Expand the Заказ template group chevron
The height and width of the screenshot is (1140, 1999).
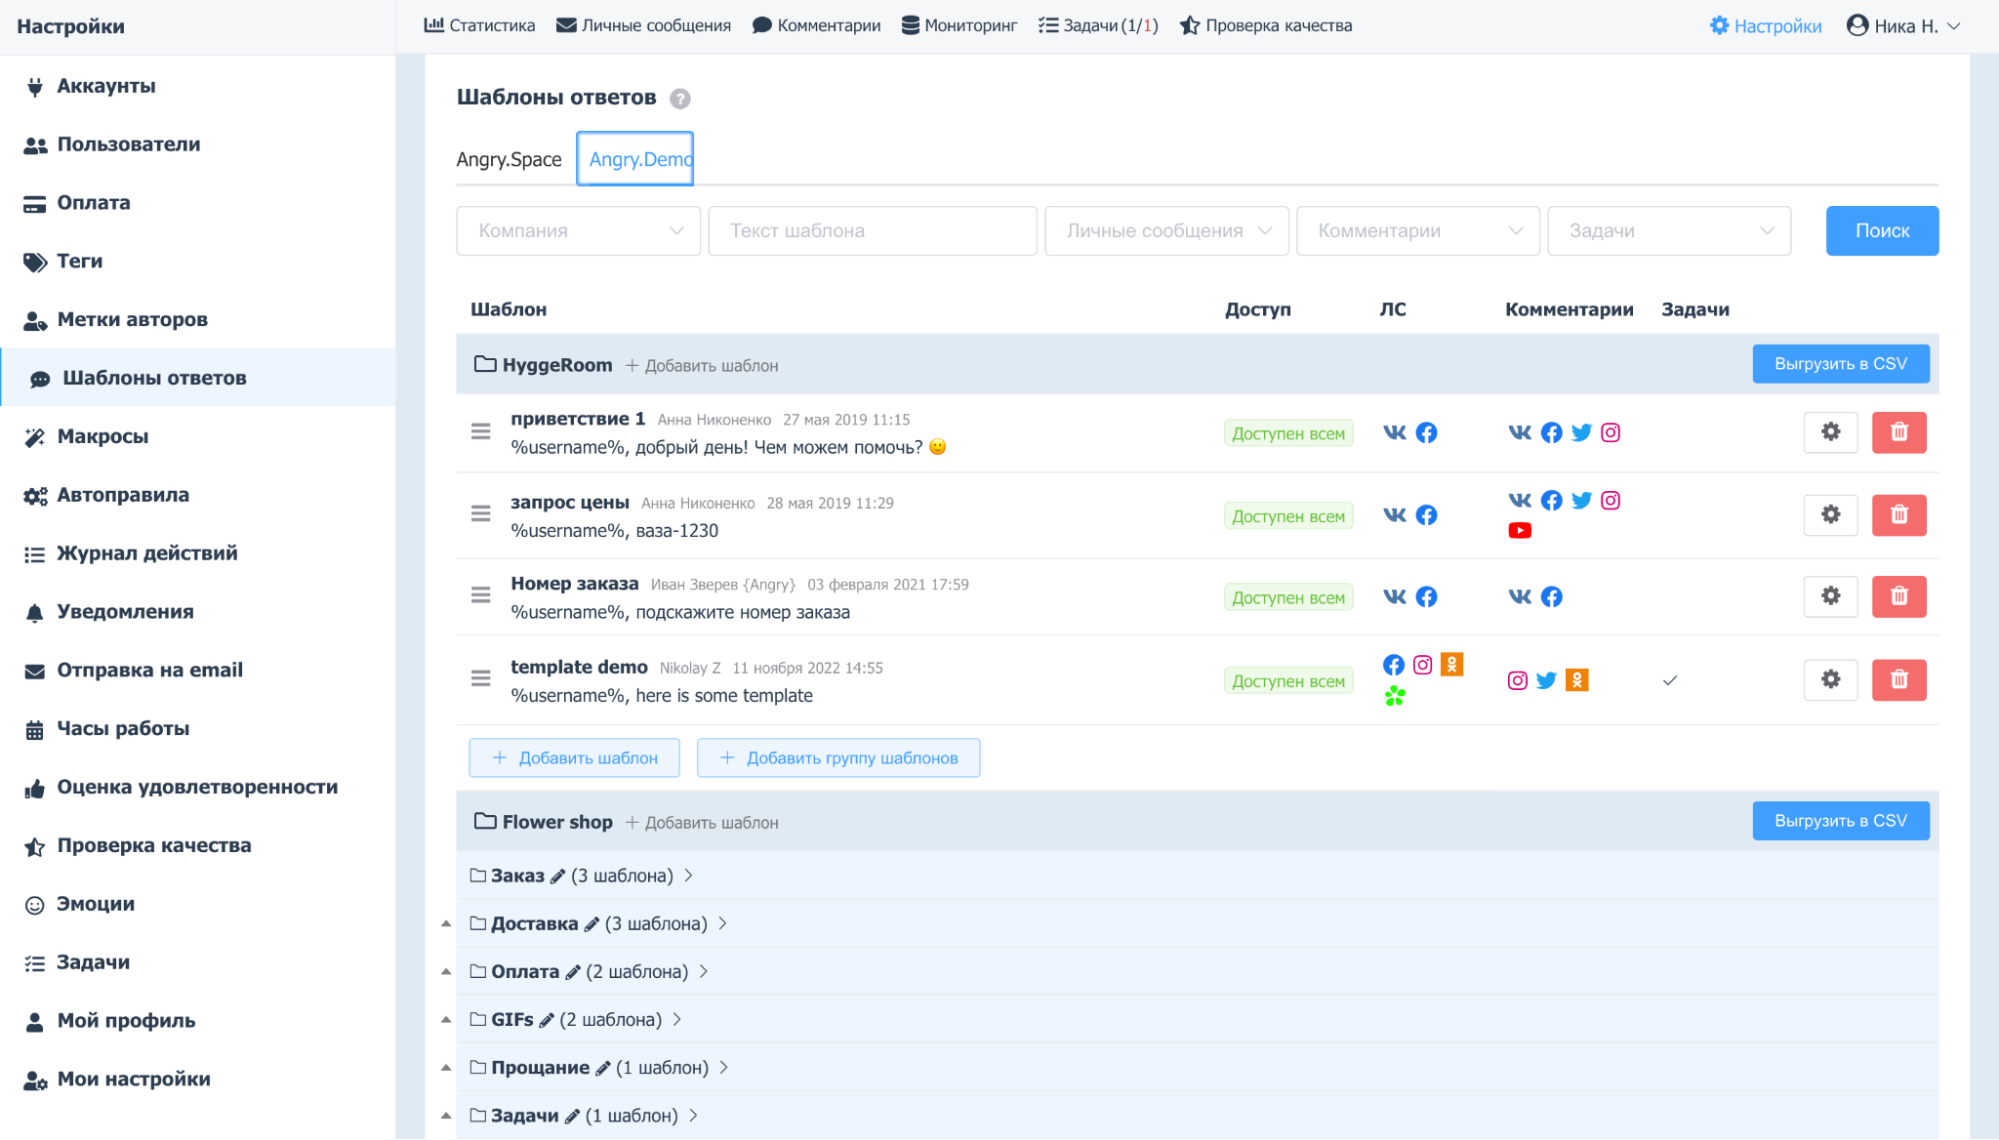click(x=689, y=876)
